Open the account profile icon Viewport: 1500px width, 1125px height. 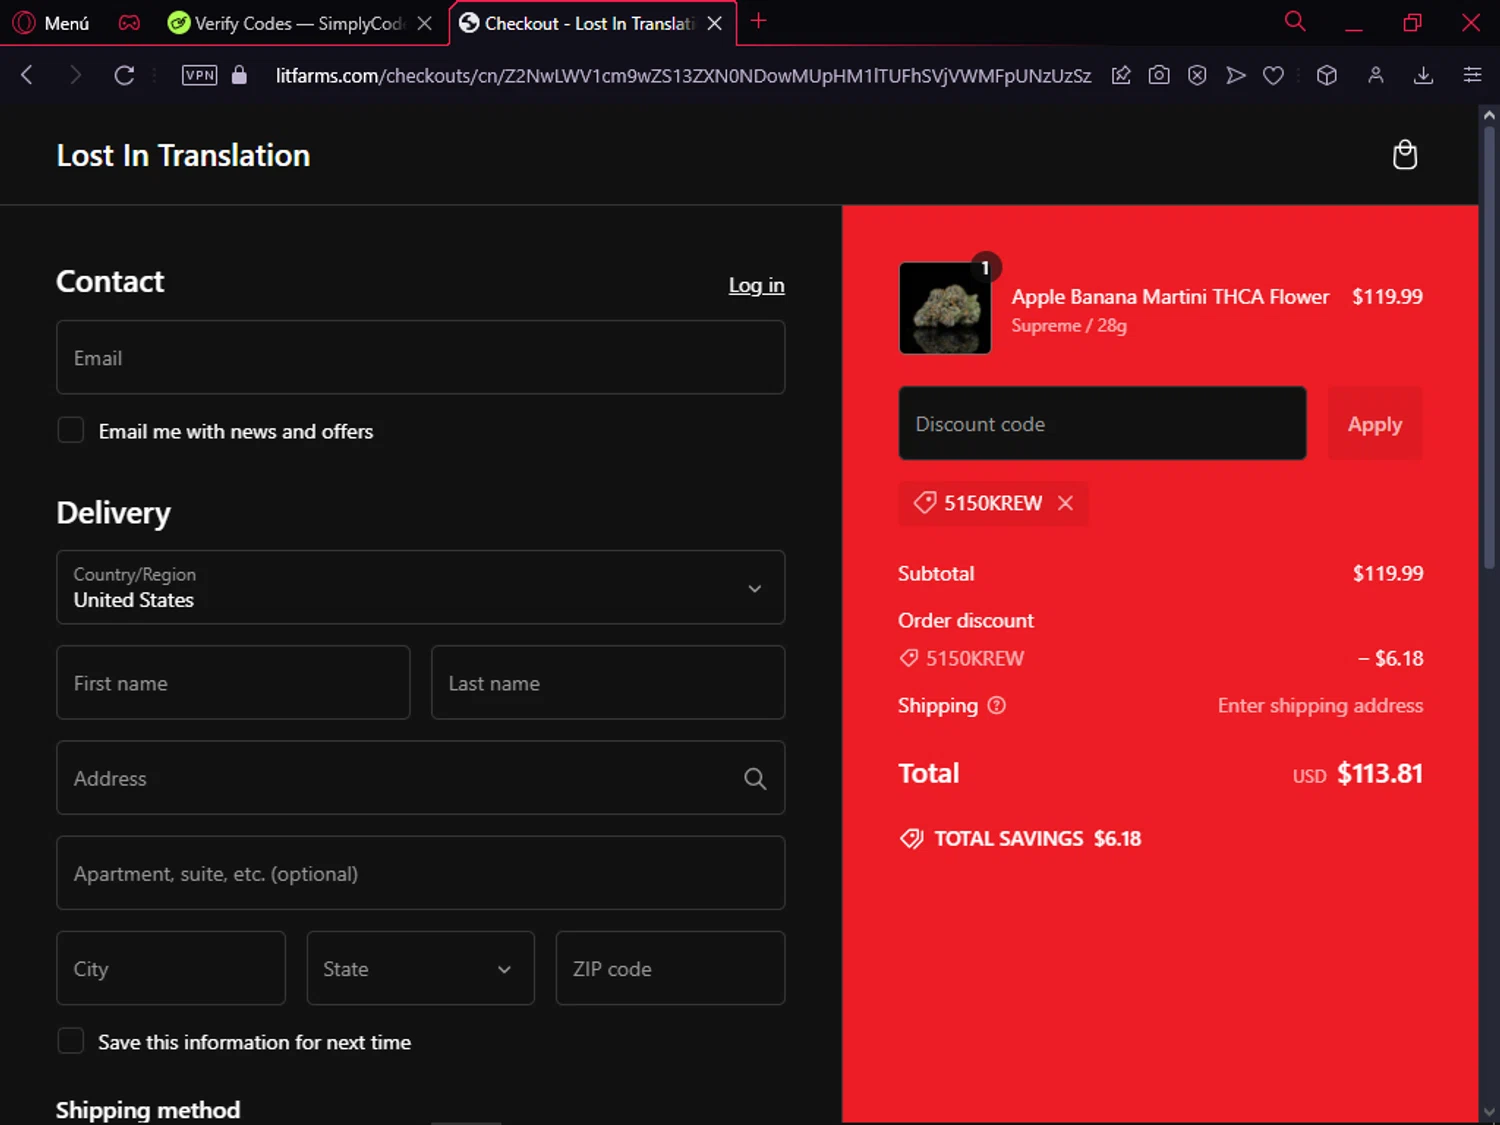point(1376,75)
